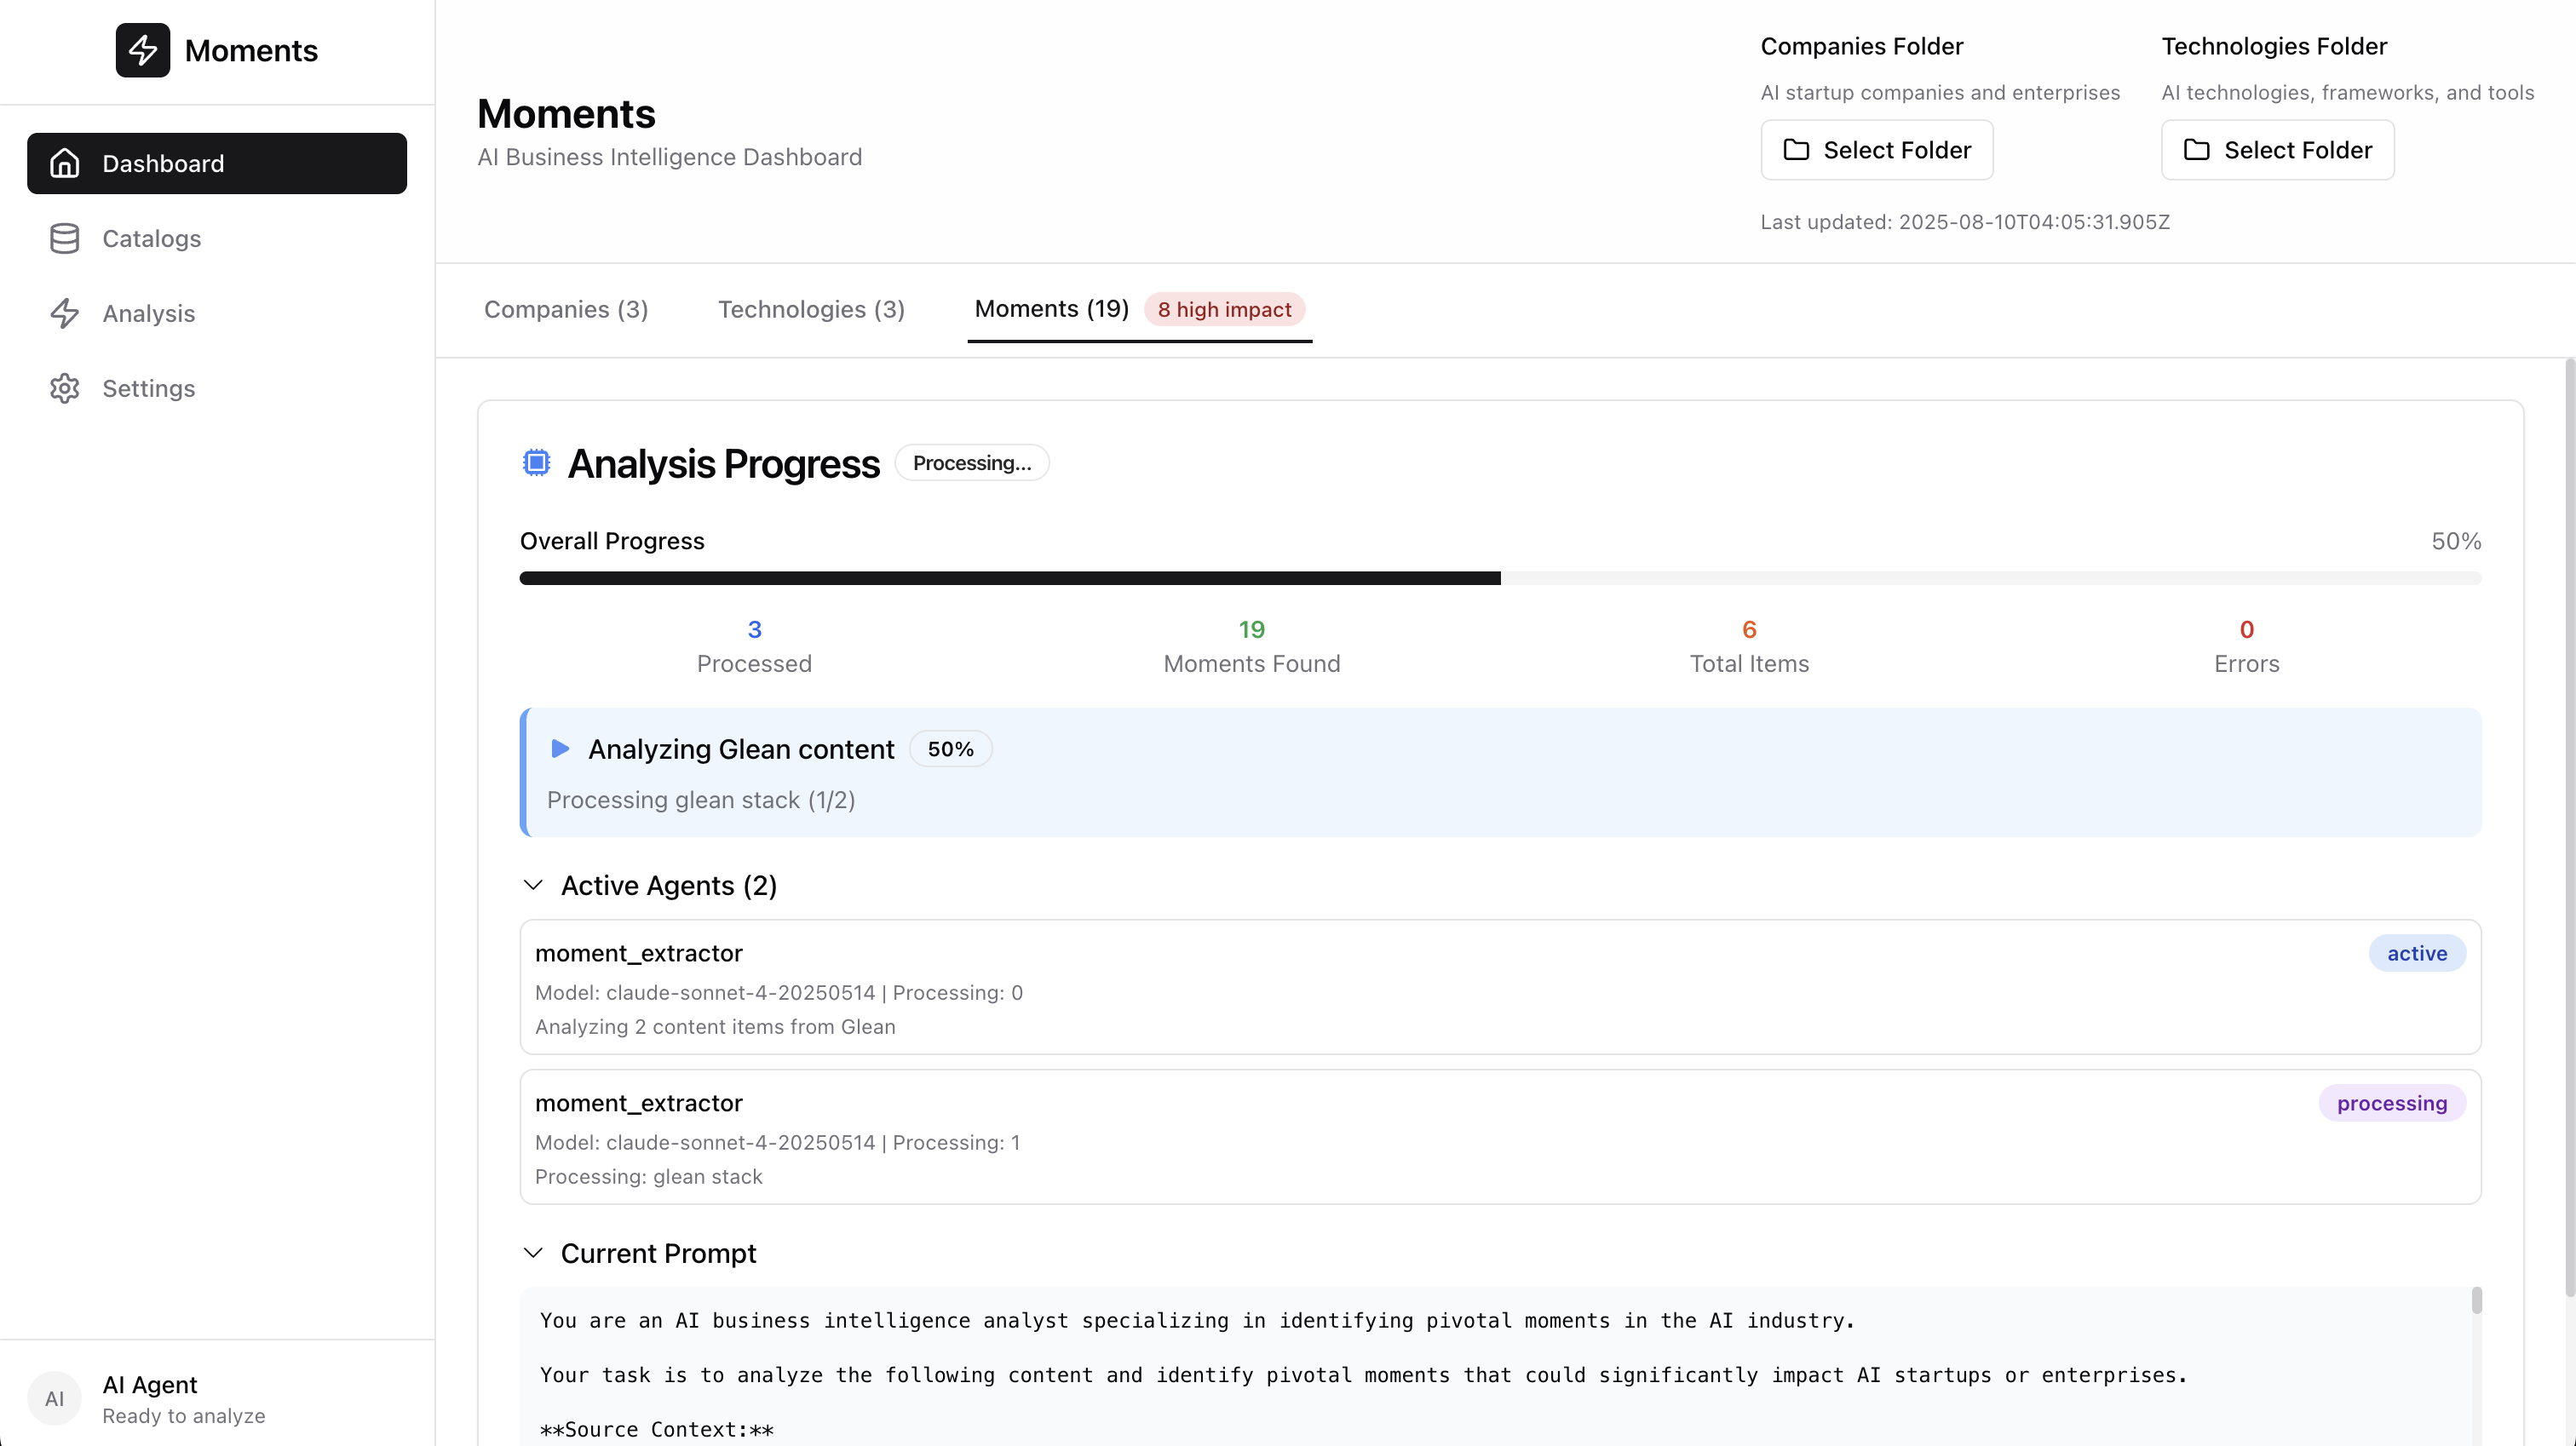Click the Processing... status badge
This screenshot has height=1446, width=2576.
pyautogui.click(x=971, y=462)
